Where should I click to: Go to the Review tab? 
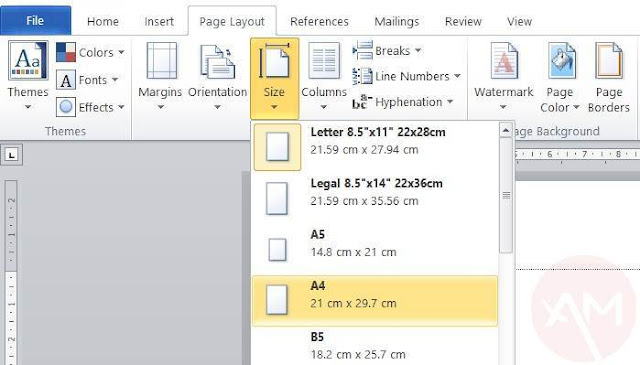click(463, 21)
